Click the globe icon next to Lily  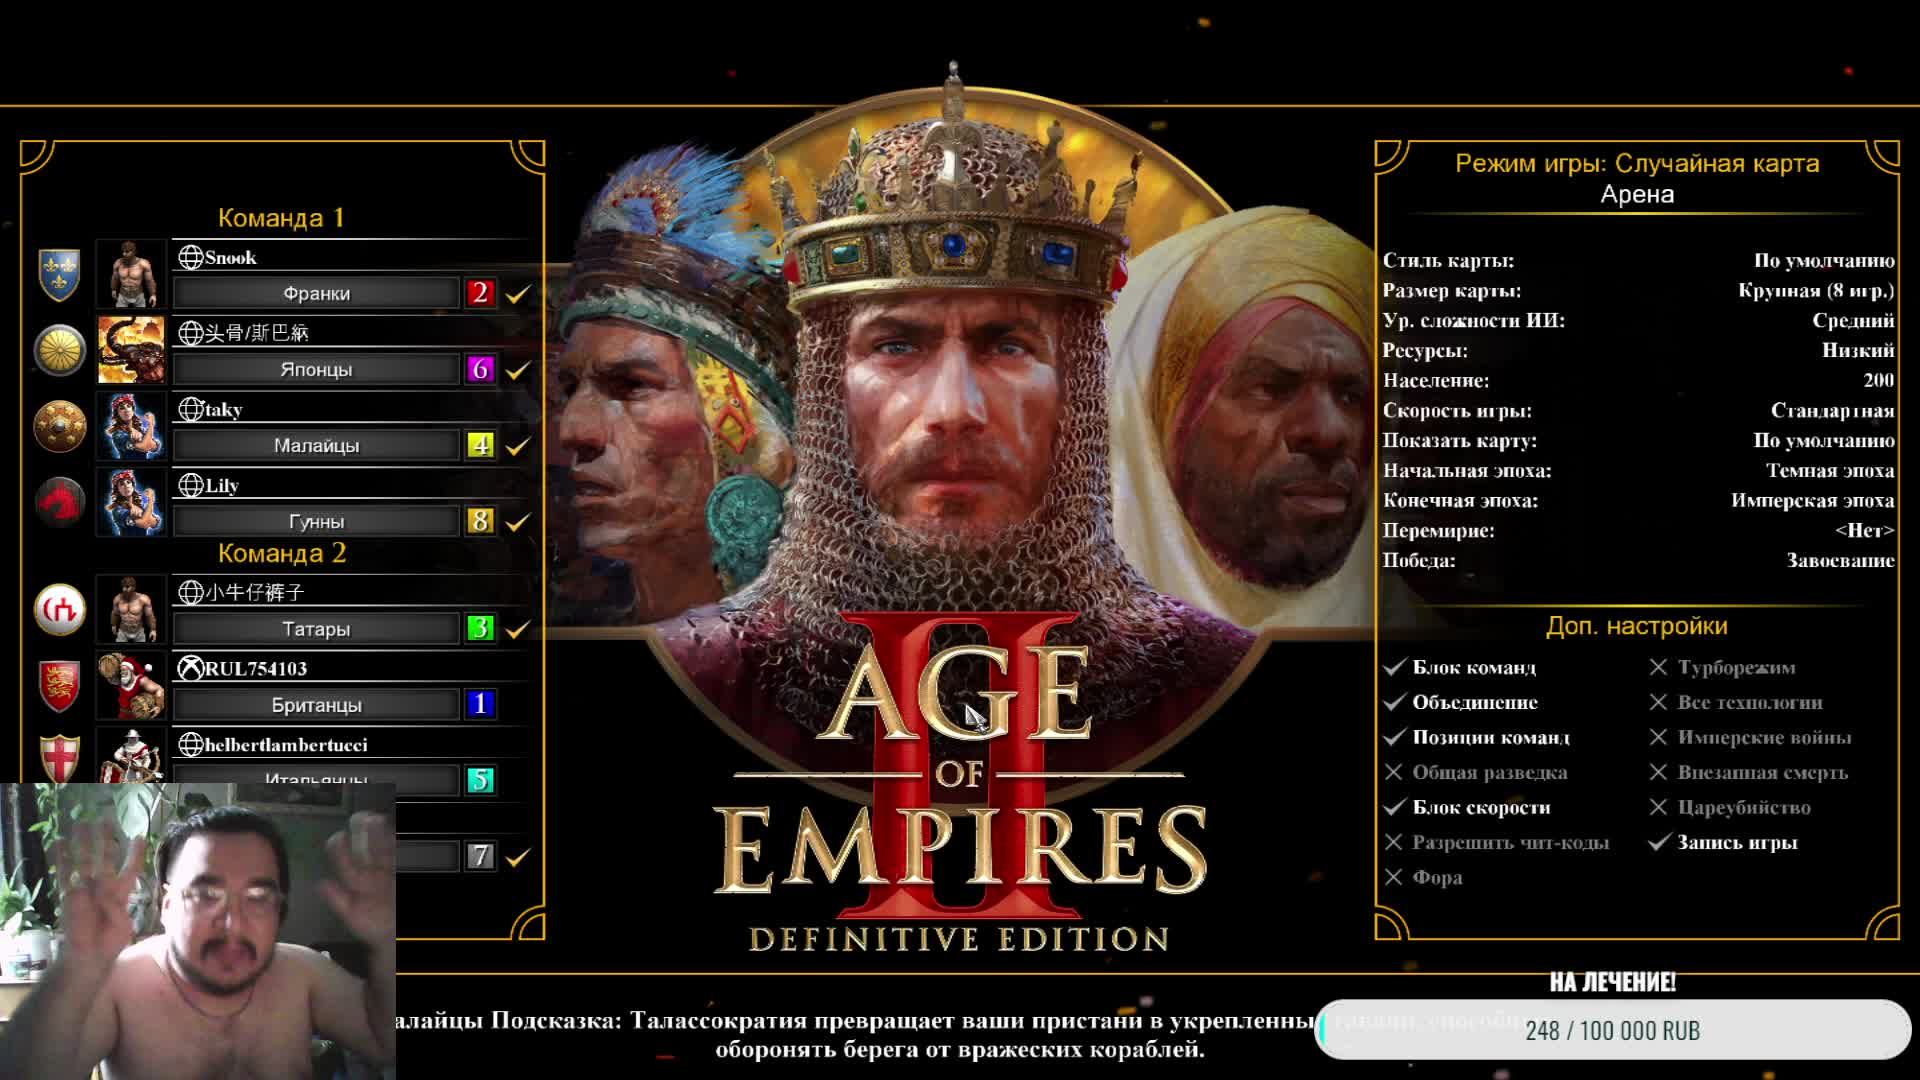190,485
